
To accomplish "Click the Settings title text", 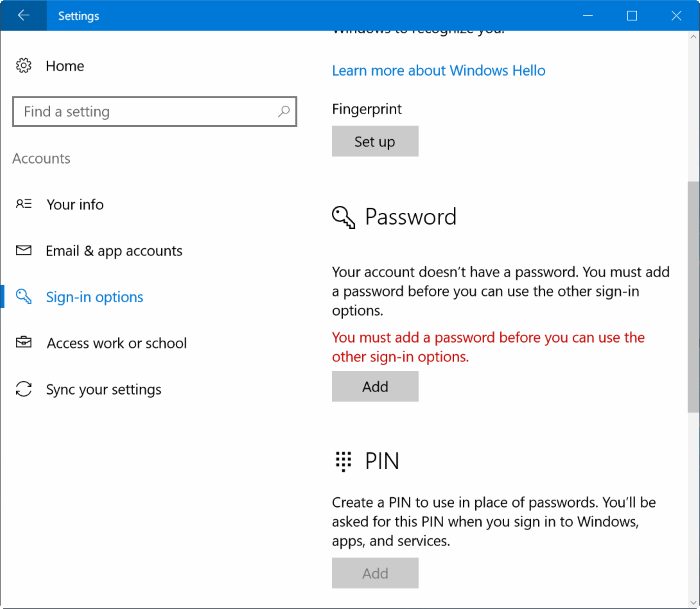I will tap(79, 16).
